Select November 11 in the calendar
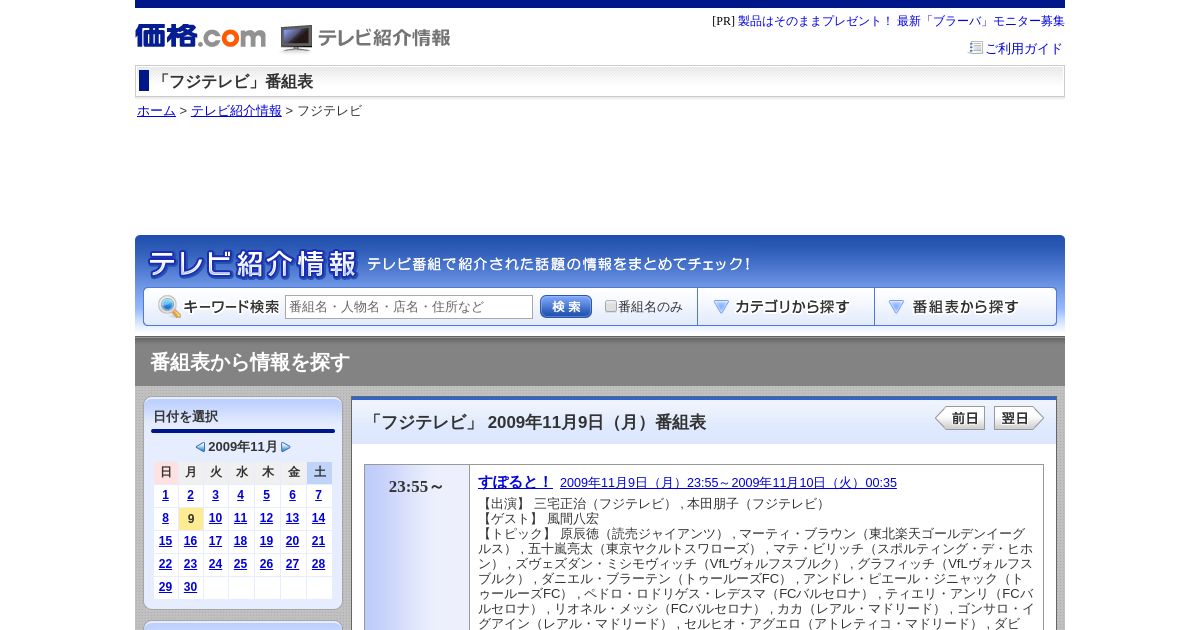 tap(241, 518)
